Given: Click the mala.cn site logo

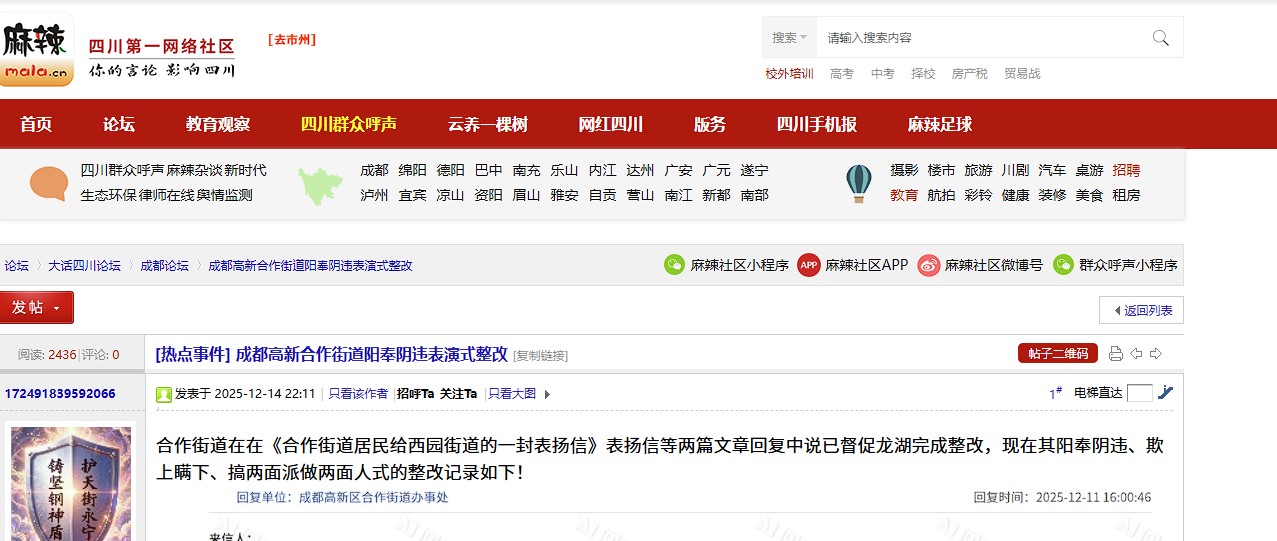Looking at the screenshot, I should coord(37,48).
